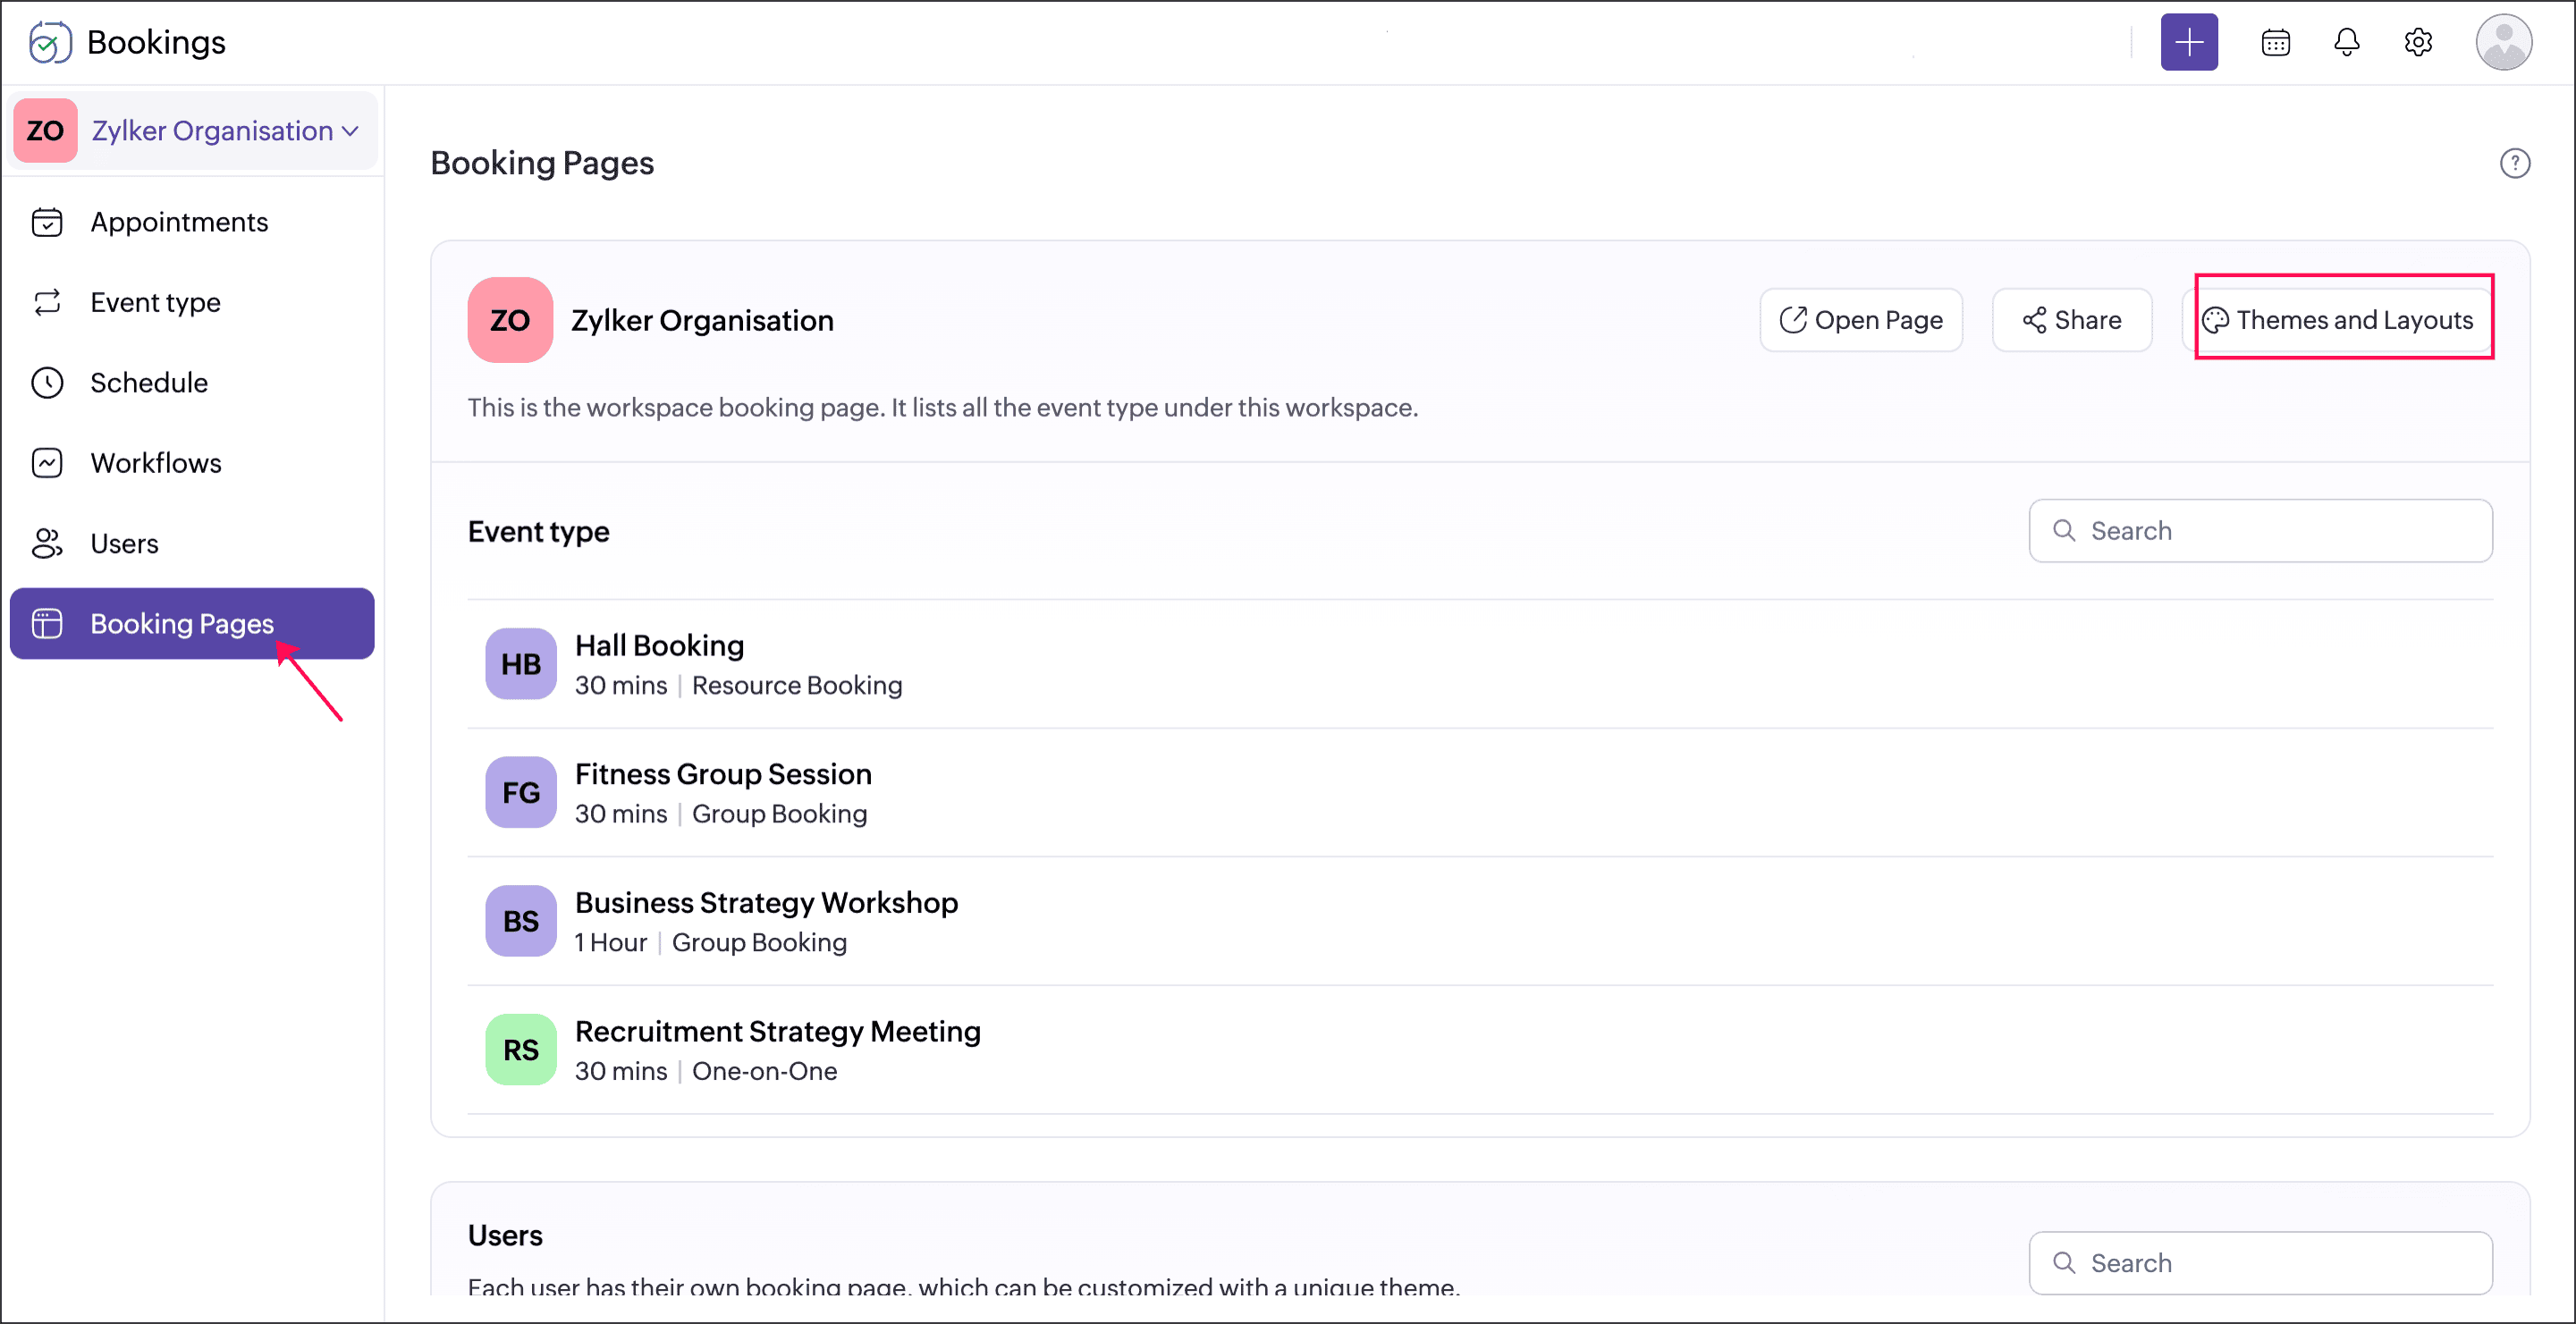Click the Share button
The width and height of the screenshot is (2576, 1324).
click(2071, 320)
